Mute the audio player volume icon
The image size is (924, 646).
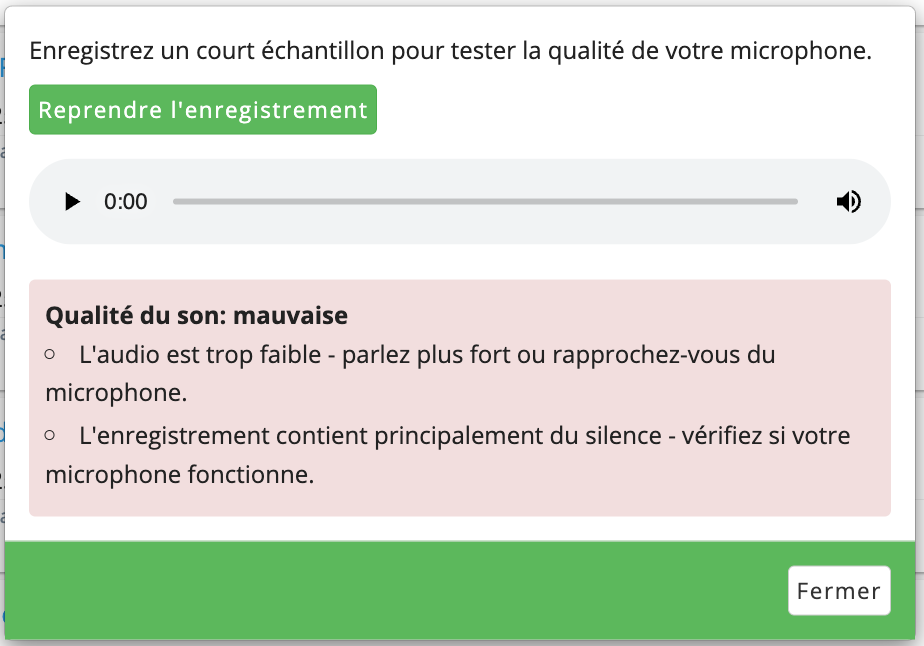pyautogui.click(x=849, y=202)
